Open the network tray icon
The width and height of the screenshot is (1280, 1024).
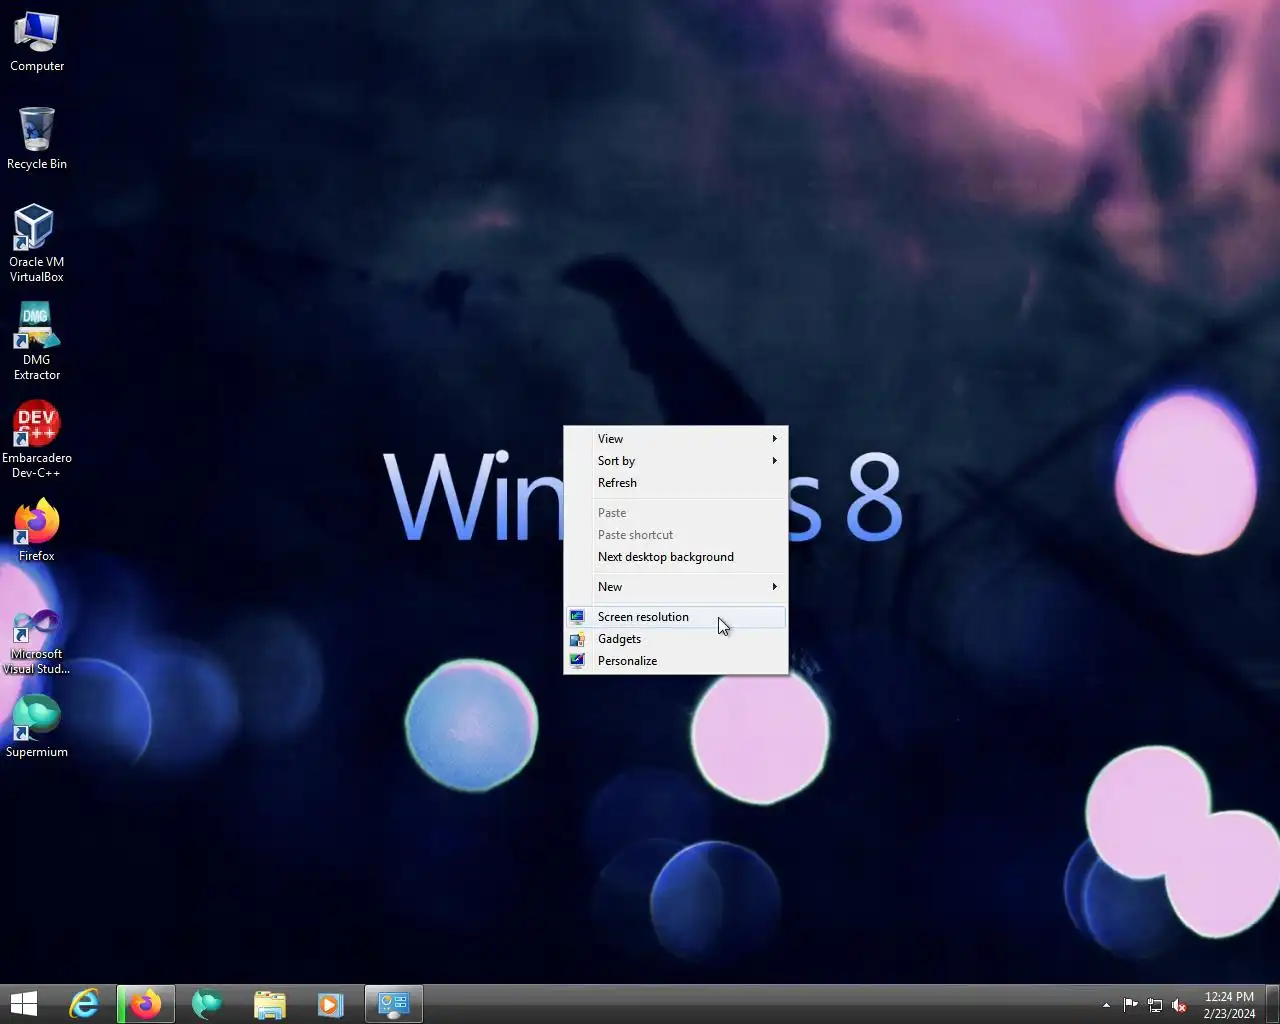pyautogui.click(x=1155, y=1005)
